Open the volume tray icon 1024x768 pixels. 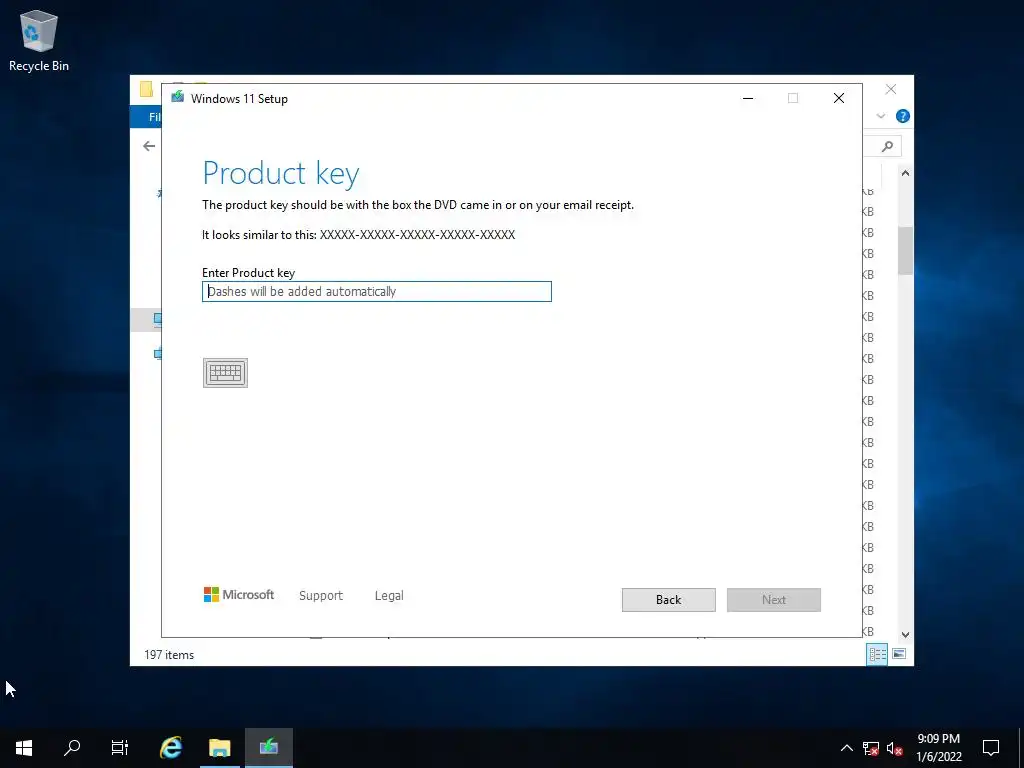[x=895, y=748]
